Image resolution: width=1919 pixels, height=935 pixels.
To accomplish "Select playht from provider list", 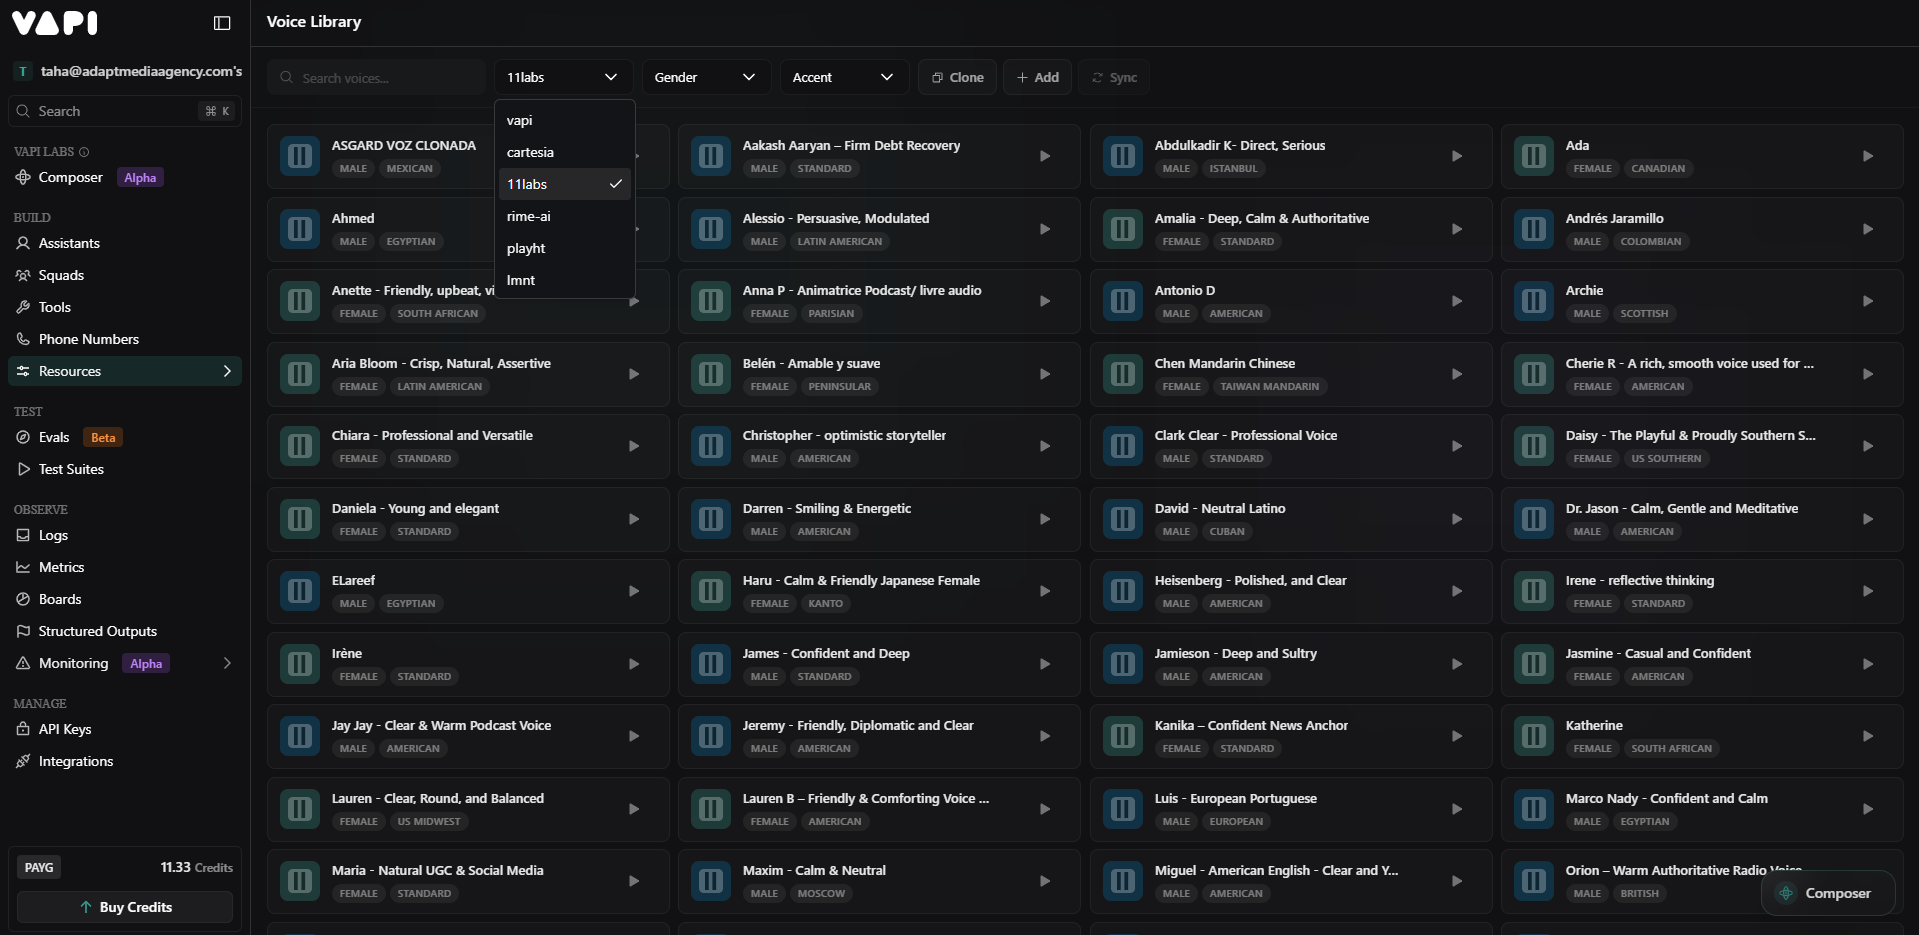I will point(565,248).
